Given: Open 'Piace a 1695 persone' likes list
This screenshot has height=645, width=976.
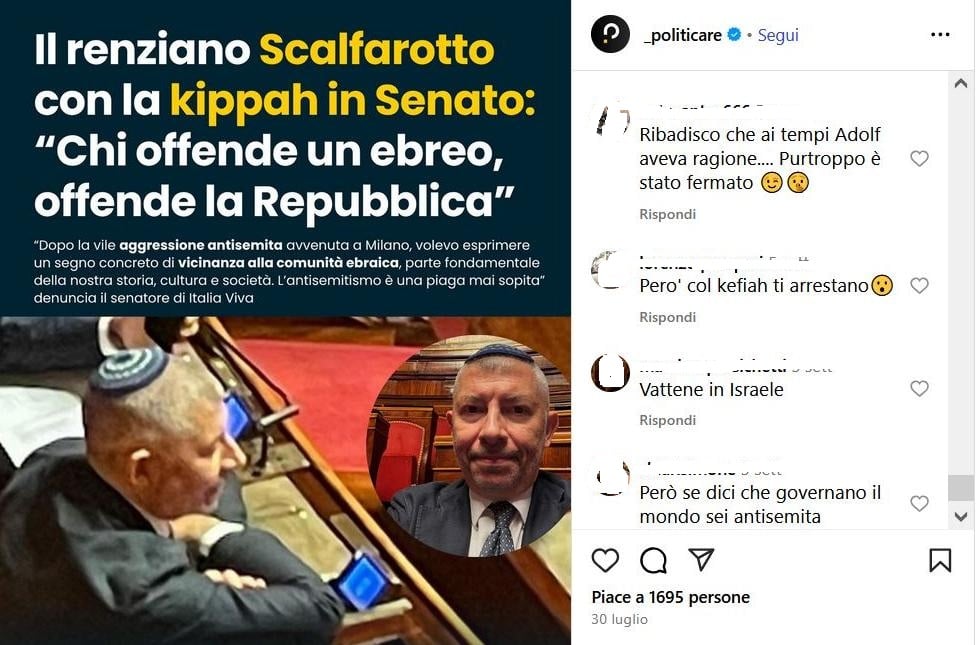Looking at the screenshot, I should coord(670,597).
